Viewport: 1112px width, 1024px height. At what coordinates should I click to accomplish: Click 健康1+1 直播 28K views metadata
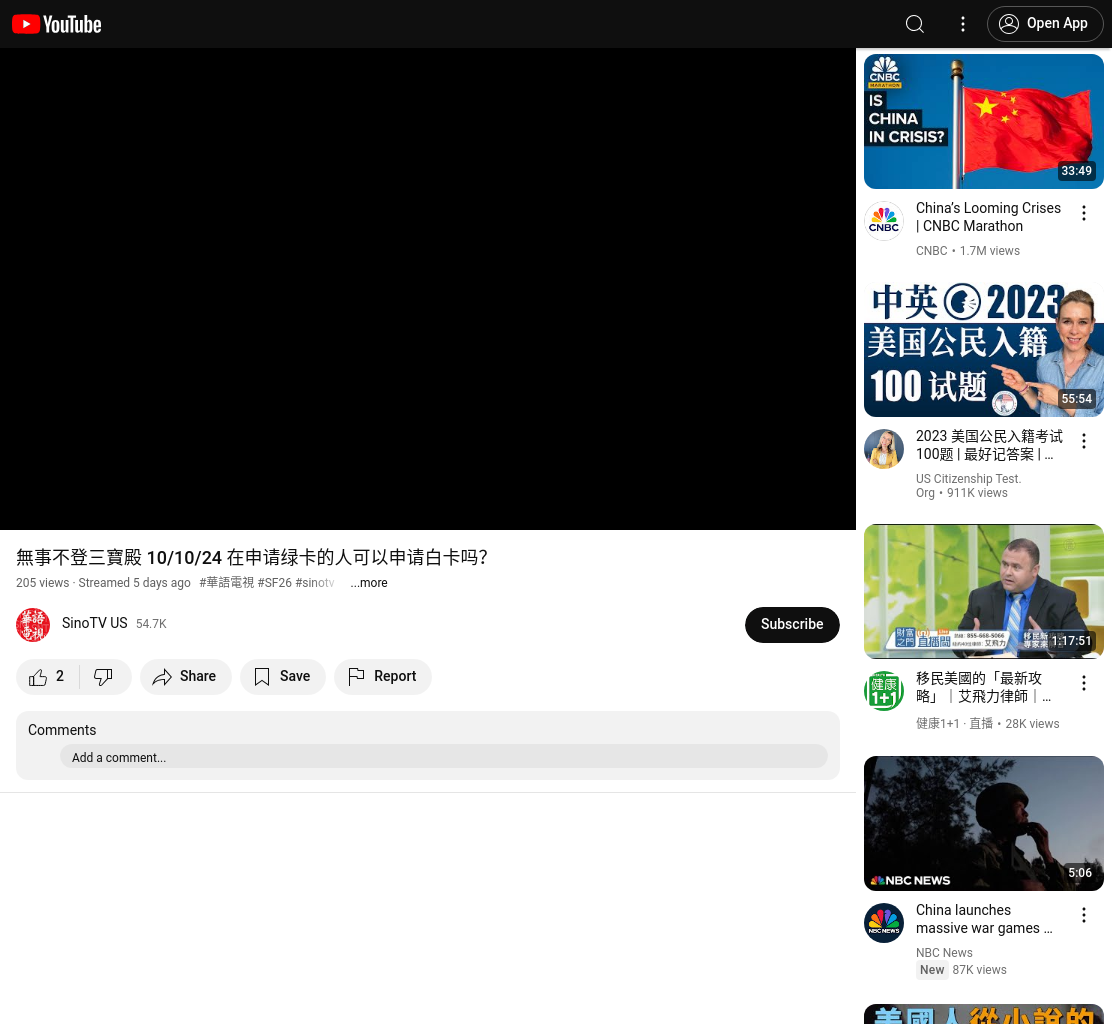[987, 723]
